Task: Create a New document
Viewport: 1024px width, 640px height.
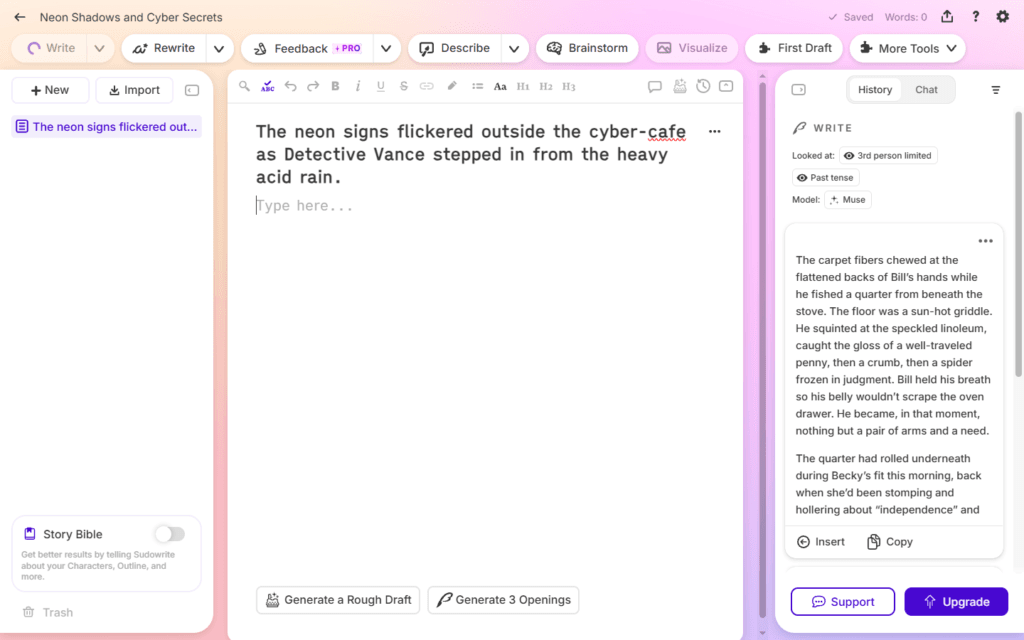Action: pyautogui.click(x=50, y=90)
